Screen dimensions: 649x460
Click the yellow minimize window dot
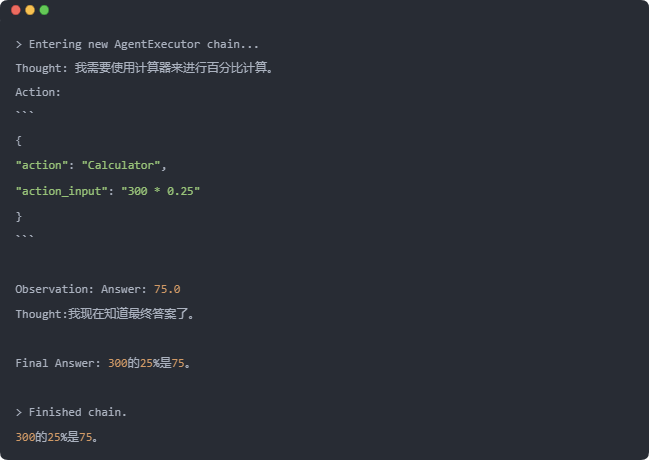coord(30,10)
